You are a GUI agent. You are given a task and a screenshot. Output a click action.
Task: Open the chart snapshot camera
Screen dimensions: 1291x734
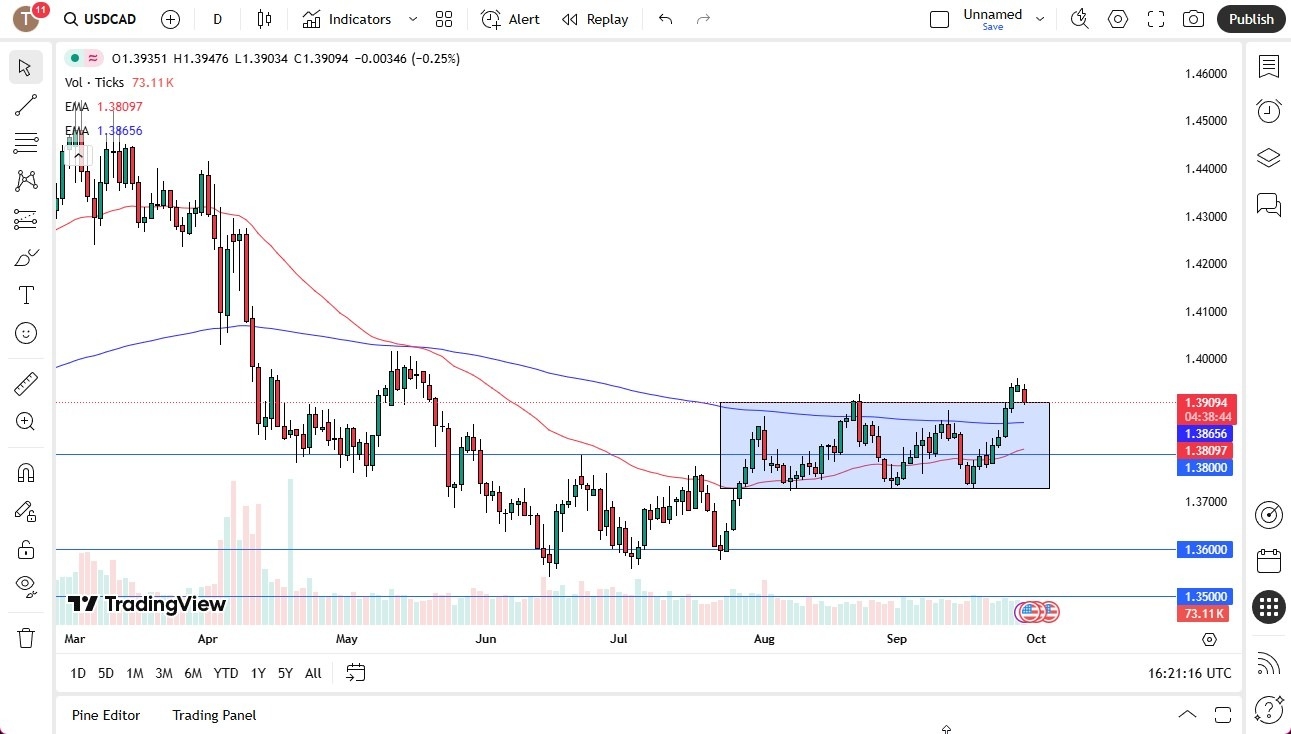click(x=1192, y=18)
